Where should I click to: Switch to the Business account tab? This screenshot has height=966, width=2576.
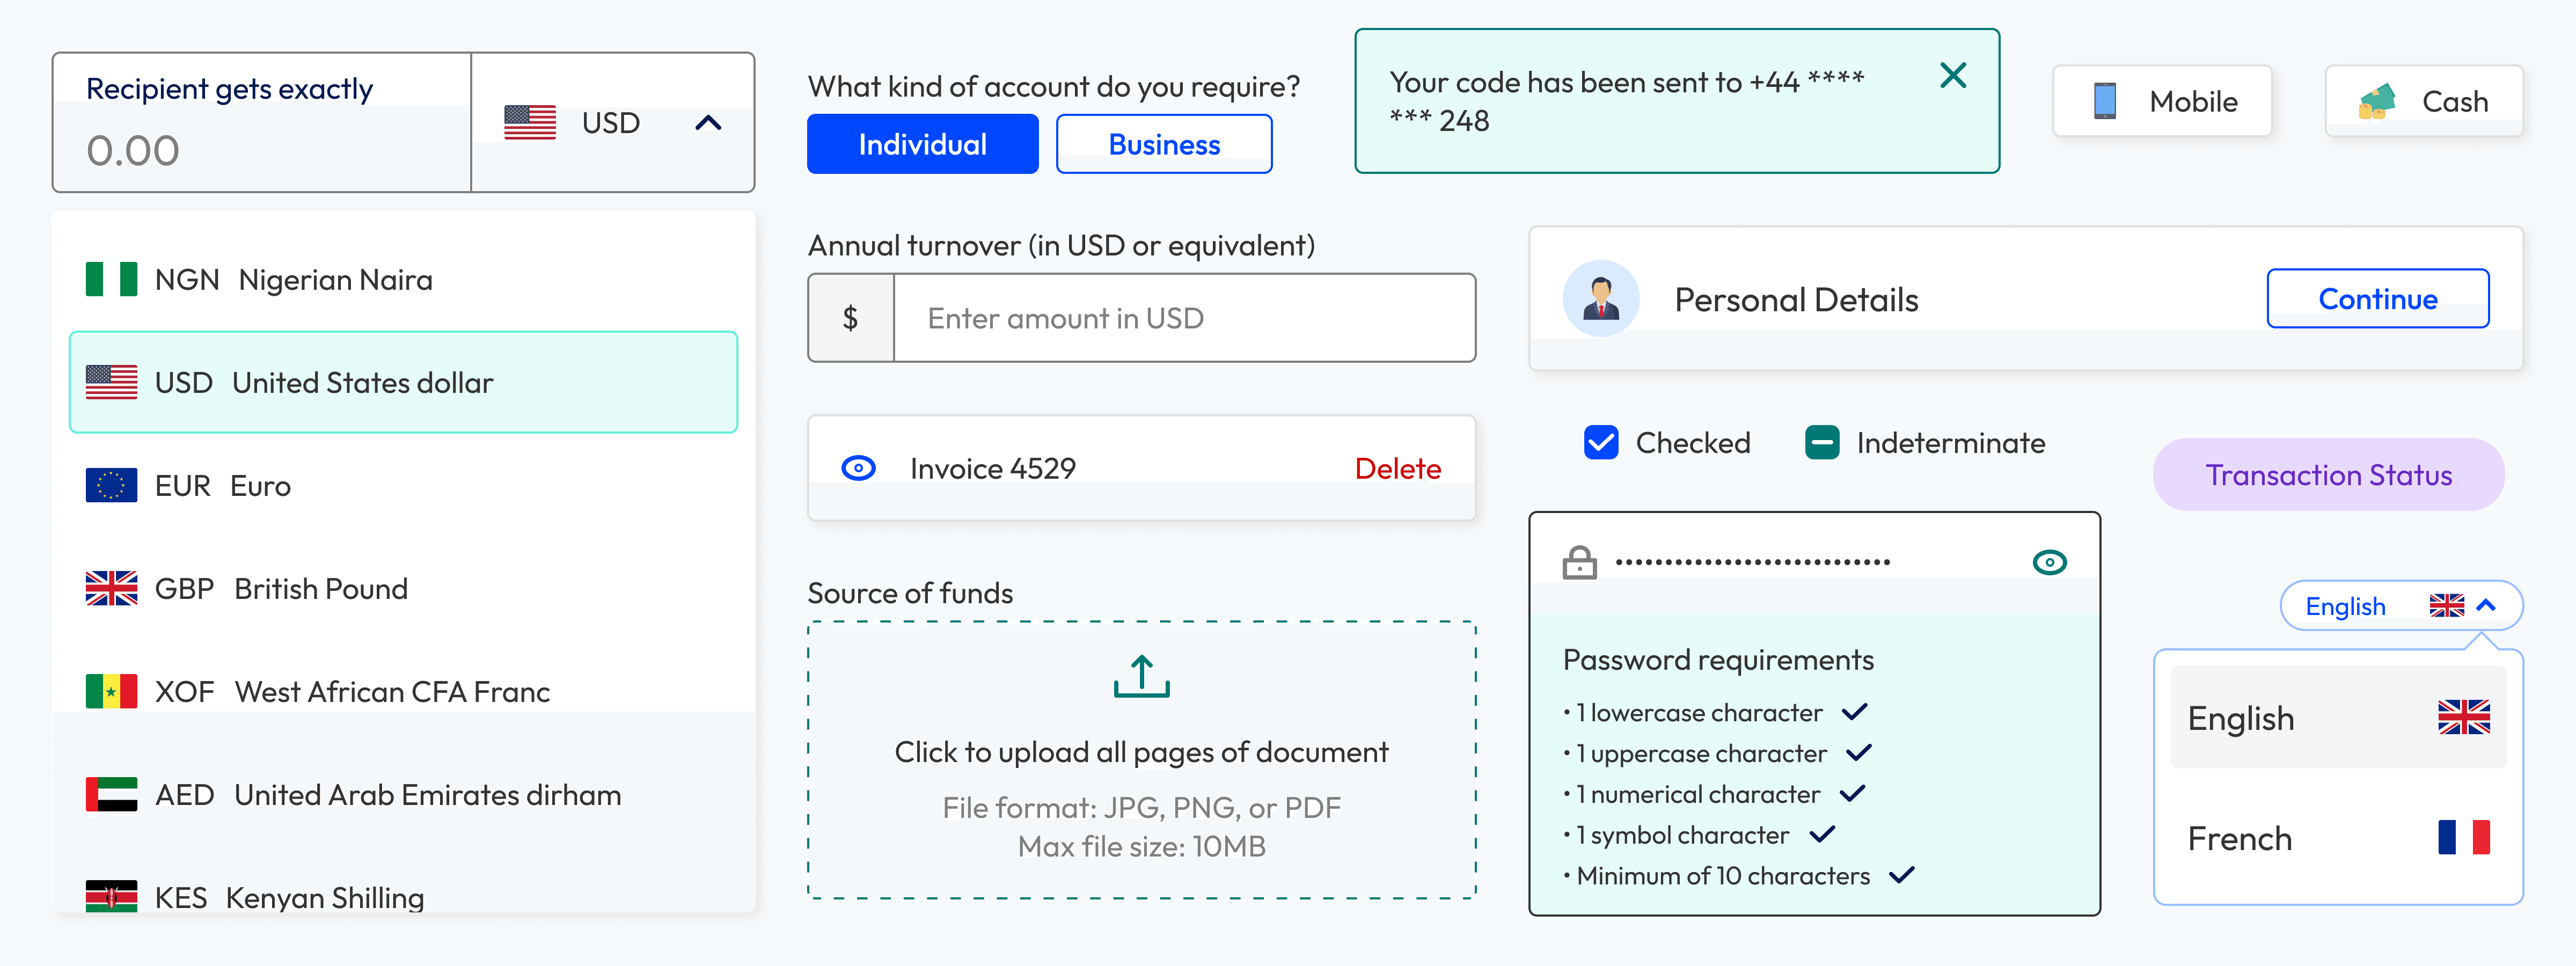coord(1164,143)
